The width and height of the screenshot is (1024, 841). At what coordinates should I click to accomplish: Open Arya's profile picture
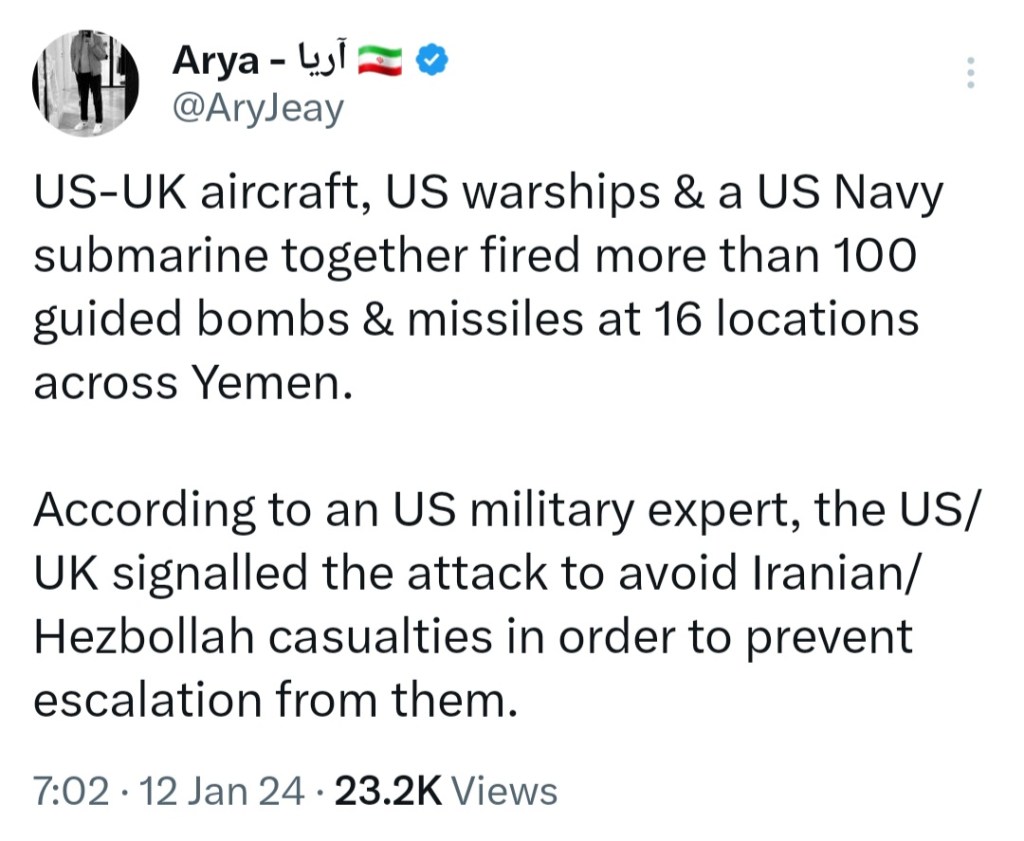coord(85,84)
